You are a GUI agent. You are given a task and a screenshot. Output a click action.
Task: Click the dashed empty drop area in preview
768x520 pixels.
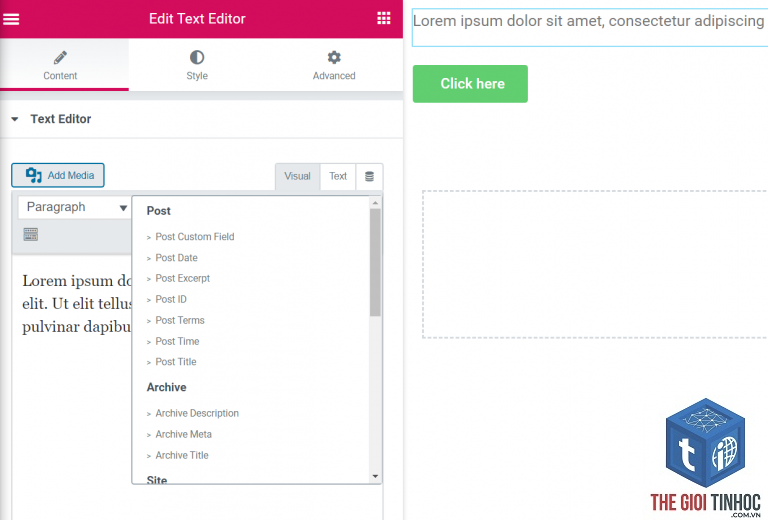(595, 264)
